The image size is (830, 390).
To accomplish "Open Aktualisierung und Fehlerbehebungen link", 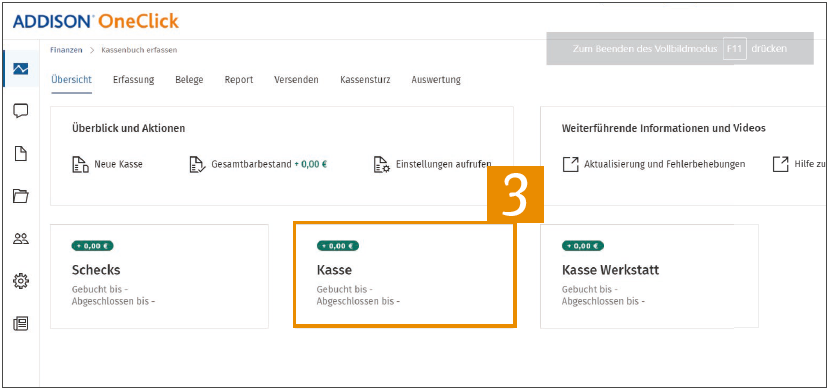I will pos(665,165).
